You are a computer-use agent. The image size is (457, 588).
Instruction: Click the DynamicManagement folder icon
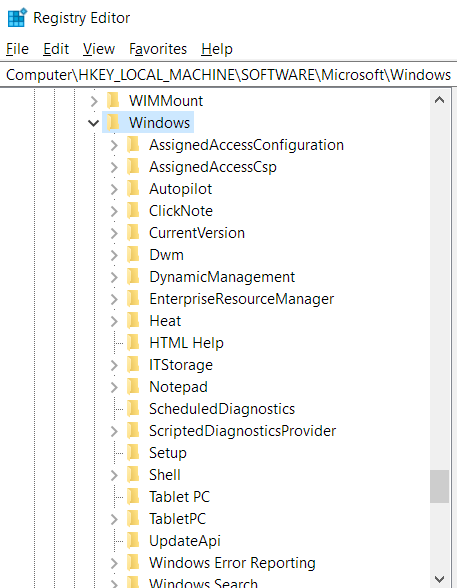pyautogui.click(x=133, y=276)
